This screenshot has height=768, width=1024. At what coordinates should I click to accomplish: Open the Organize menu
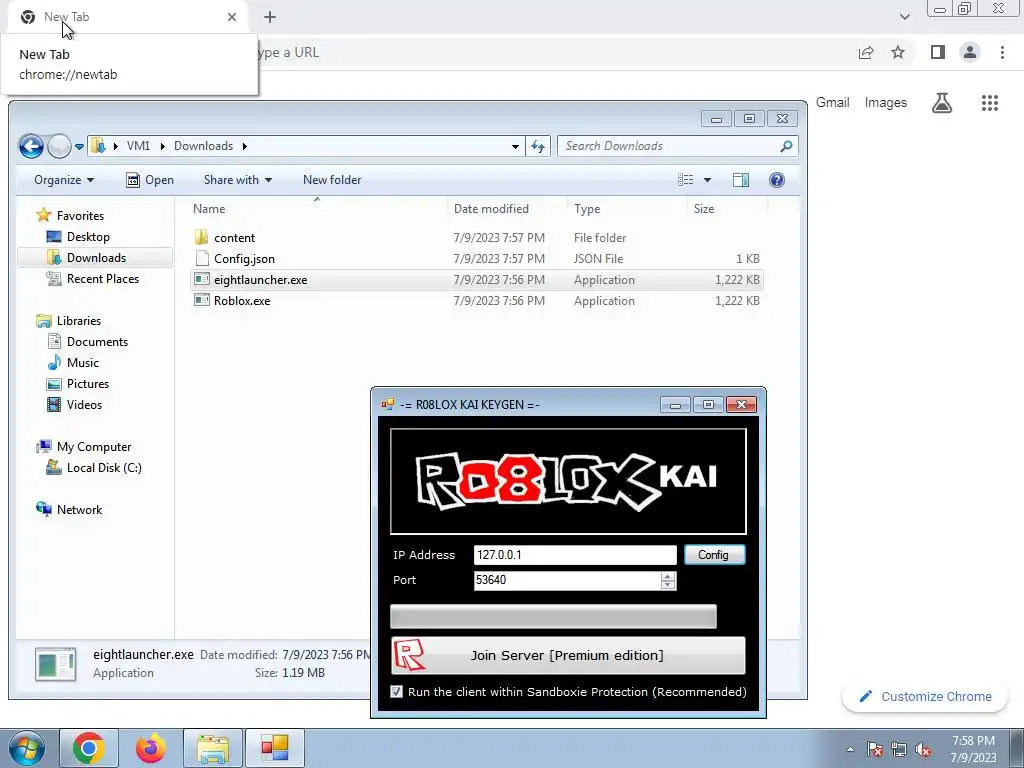(64, 180)
